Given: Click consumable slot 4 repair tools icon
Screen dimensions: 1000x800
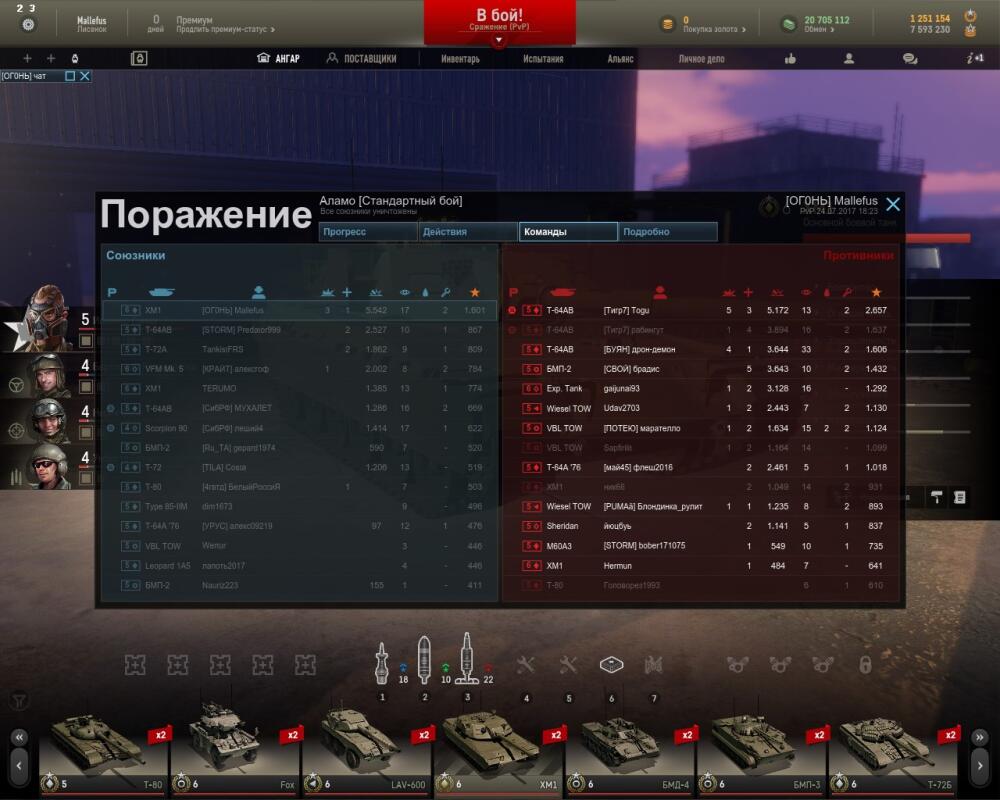Looking at the screenshot, I should click(x=526, y=665).
